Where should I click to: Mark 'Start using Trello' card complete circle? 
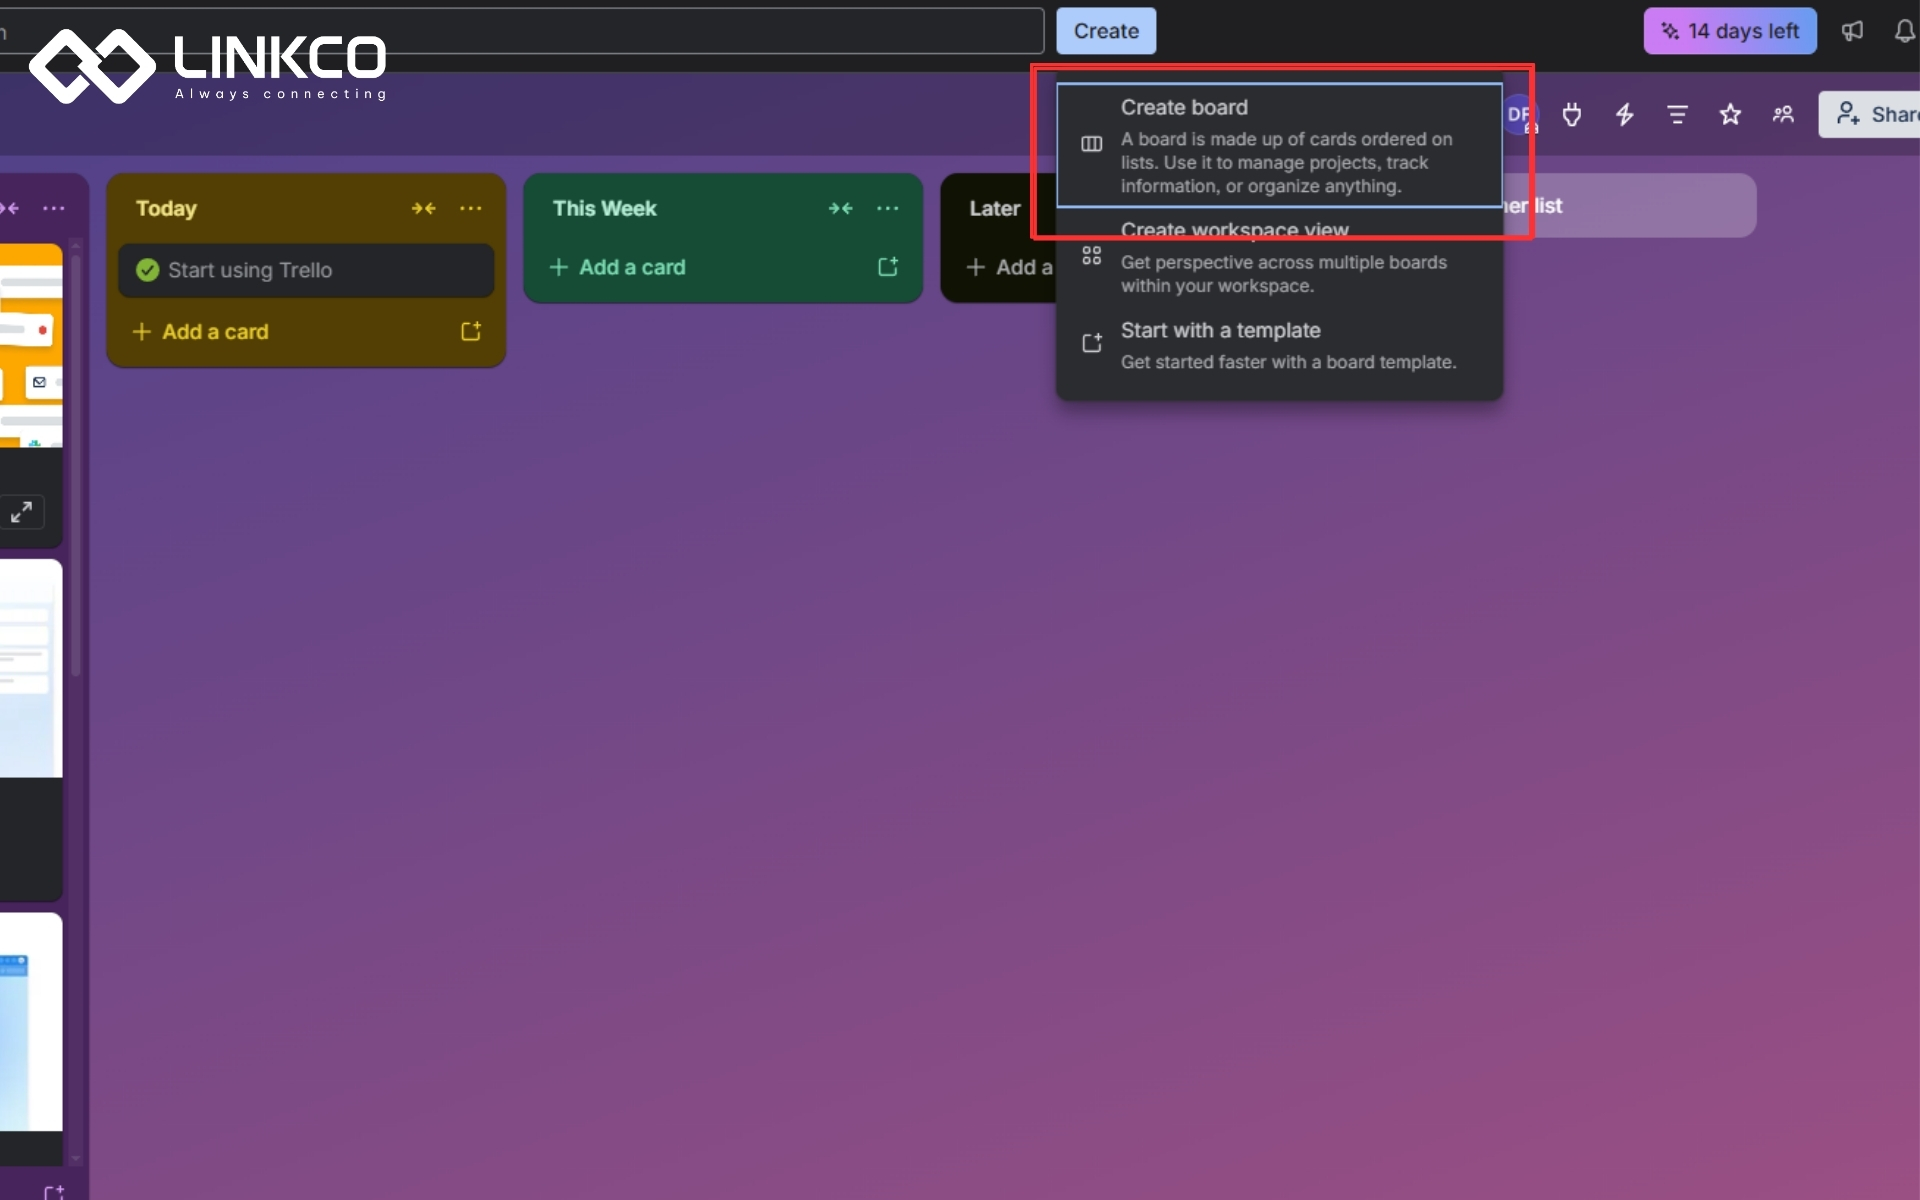click(147, 270)
